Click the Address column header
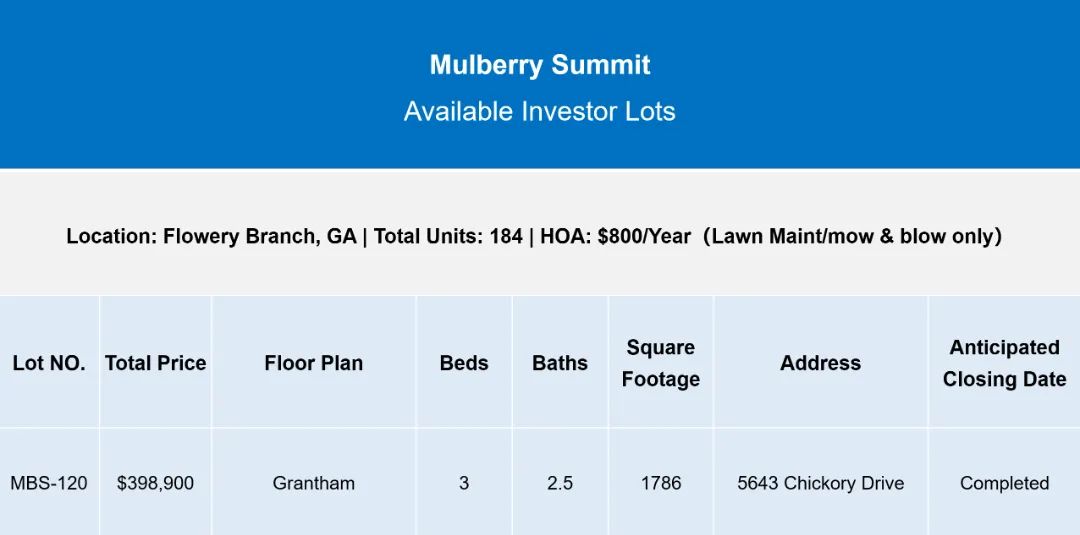This screenshot has width=1080, height=535. click(820, 363)
